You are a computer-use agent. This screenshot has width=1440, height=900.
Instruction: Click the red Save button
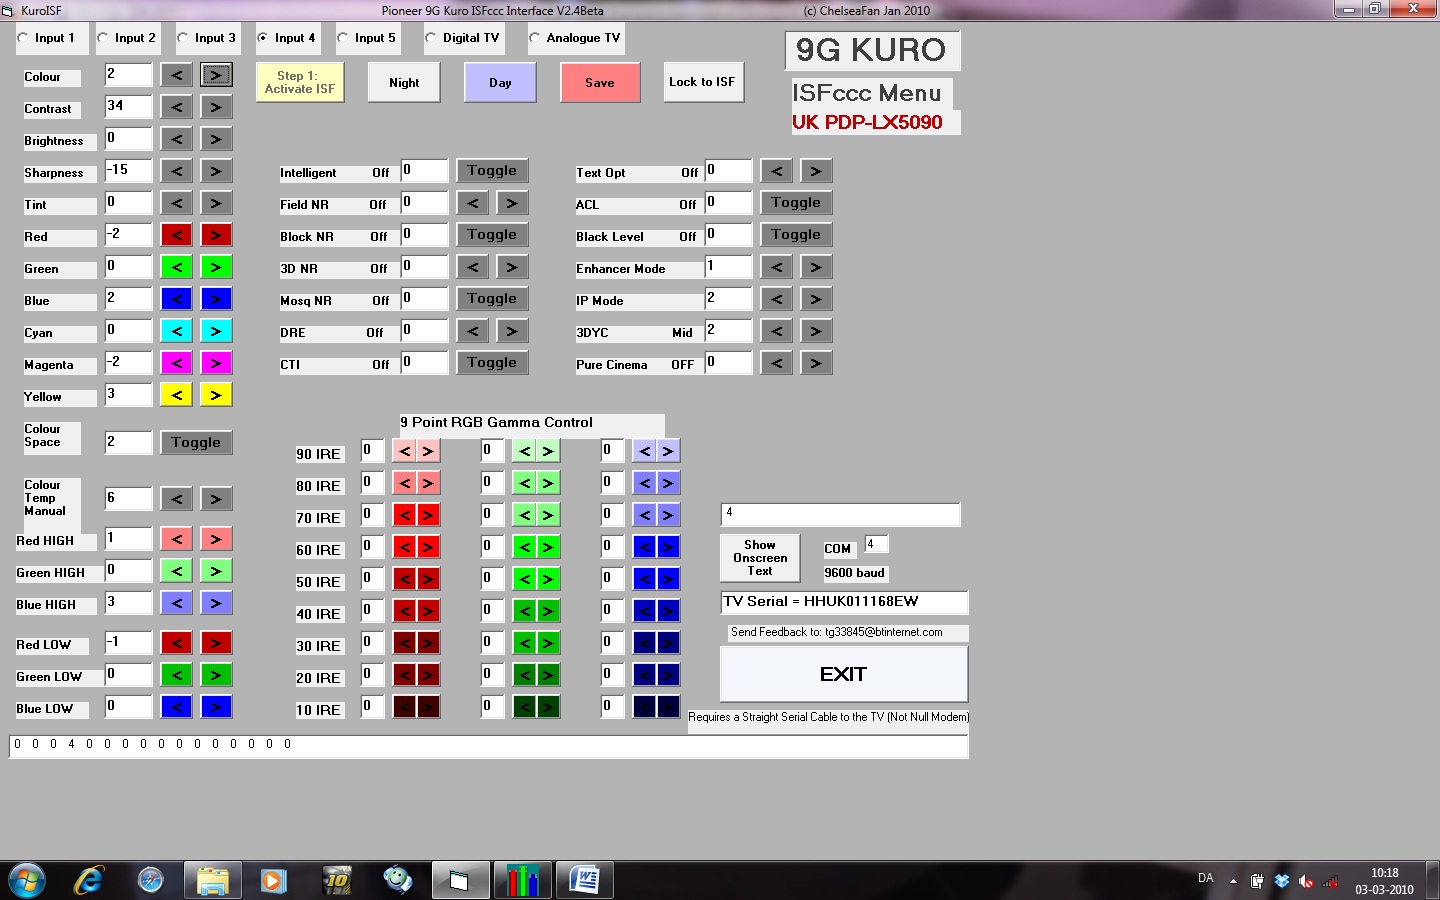click(x=600, y=82)
